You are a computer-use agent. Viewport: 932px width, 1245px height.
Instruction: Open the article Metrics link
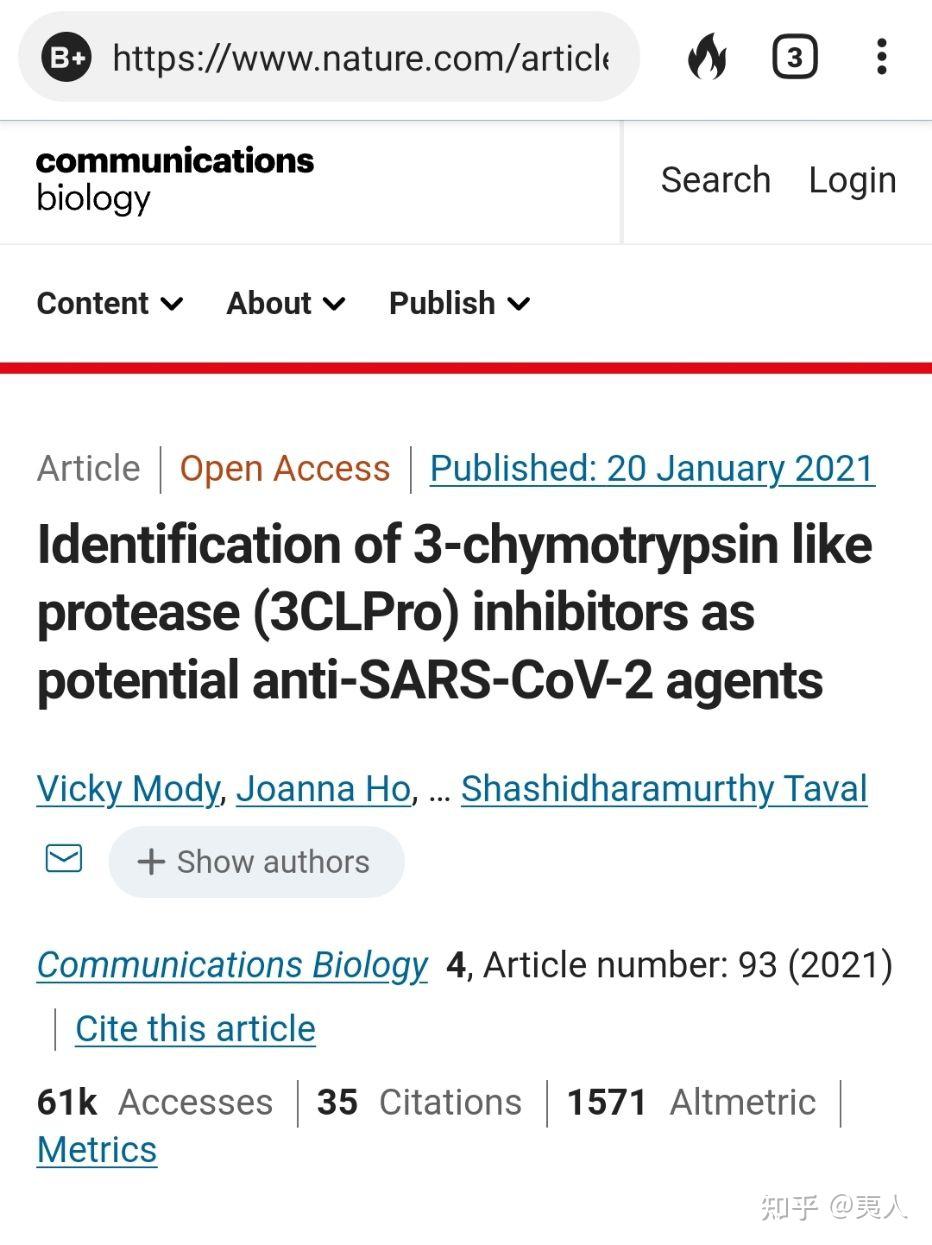tap(97, 1150)
